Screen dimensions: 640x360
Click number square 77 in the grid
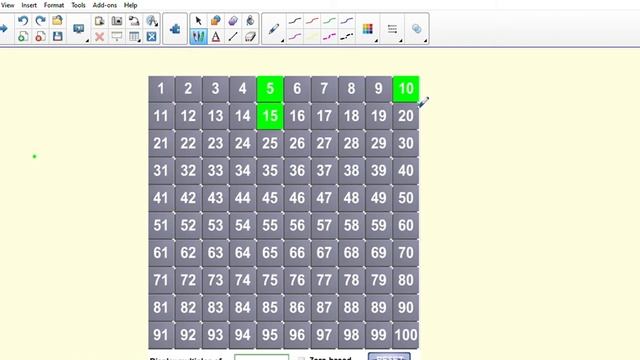324,280
